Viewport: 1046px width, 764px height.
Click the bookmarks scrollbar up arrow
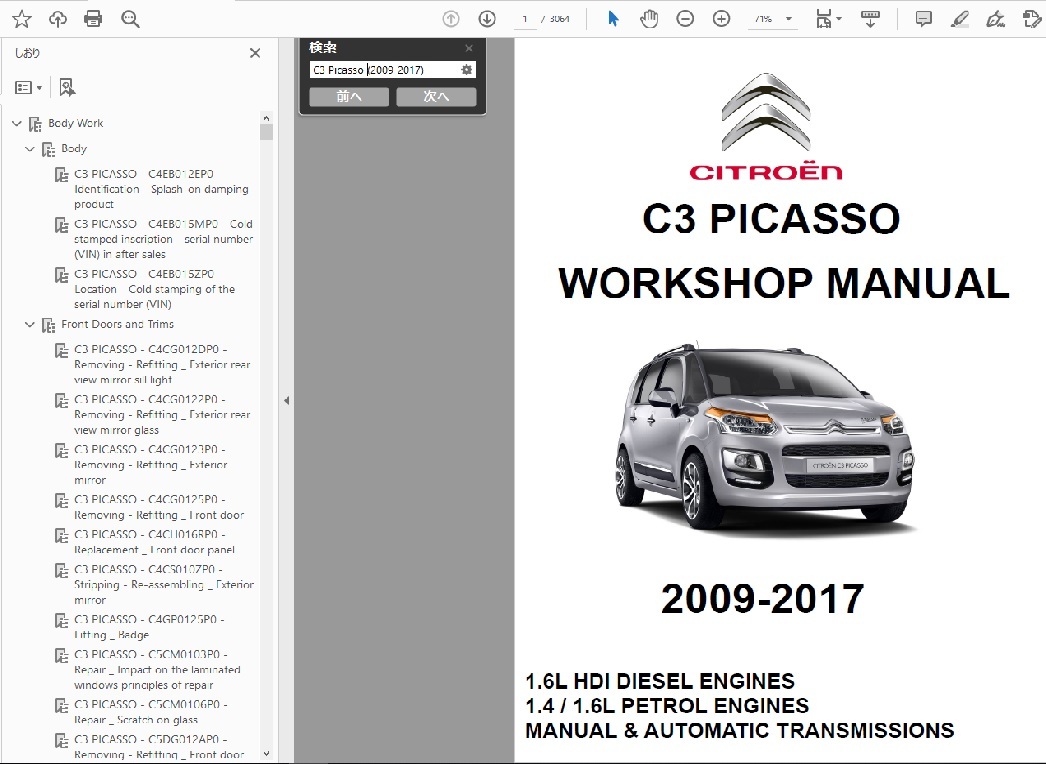[266, 118]
